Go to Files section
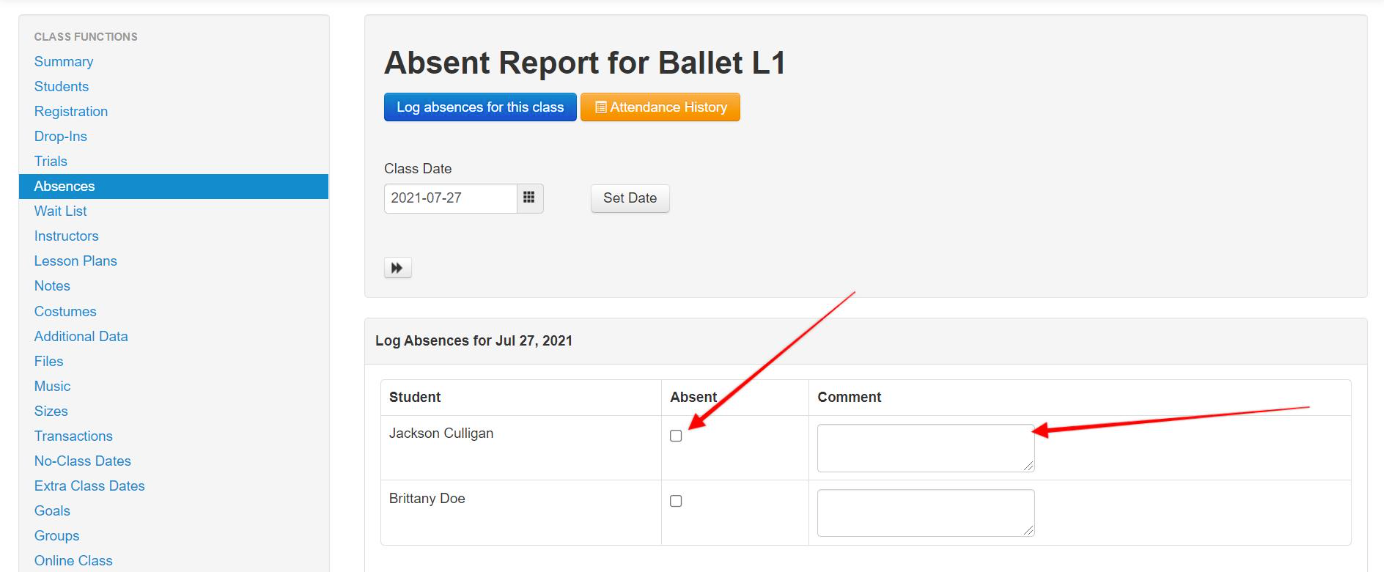Screen dimensions: 1384x572 [x=49, y=362]
